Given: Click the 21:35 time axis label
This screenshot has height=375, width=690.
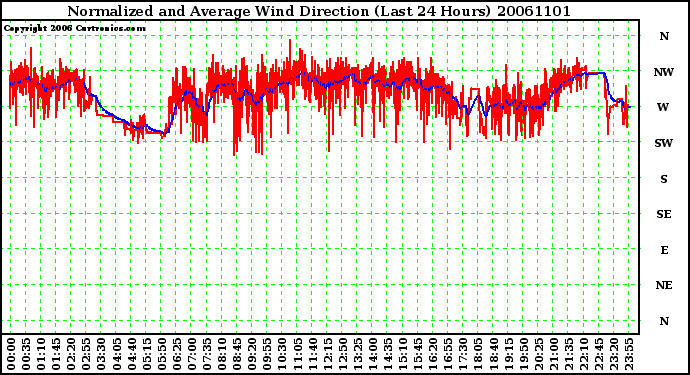Looking at the screenshot, I should (x=568, y=355).
